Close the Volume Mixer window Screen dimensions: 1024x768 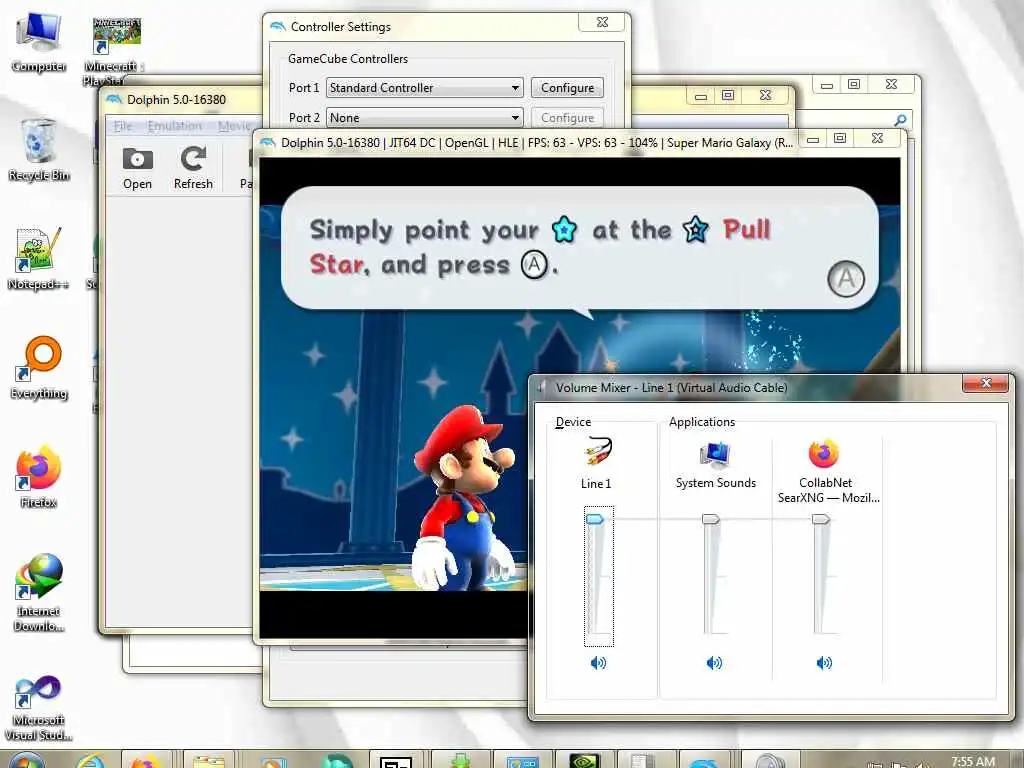(x=986, y=383)
